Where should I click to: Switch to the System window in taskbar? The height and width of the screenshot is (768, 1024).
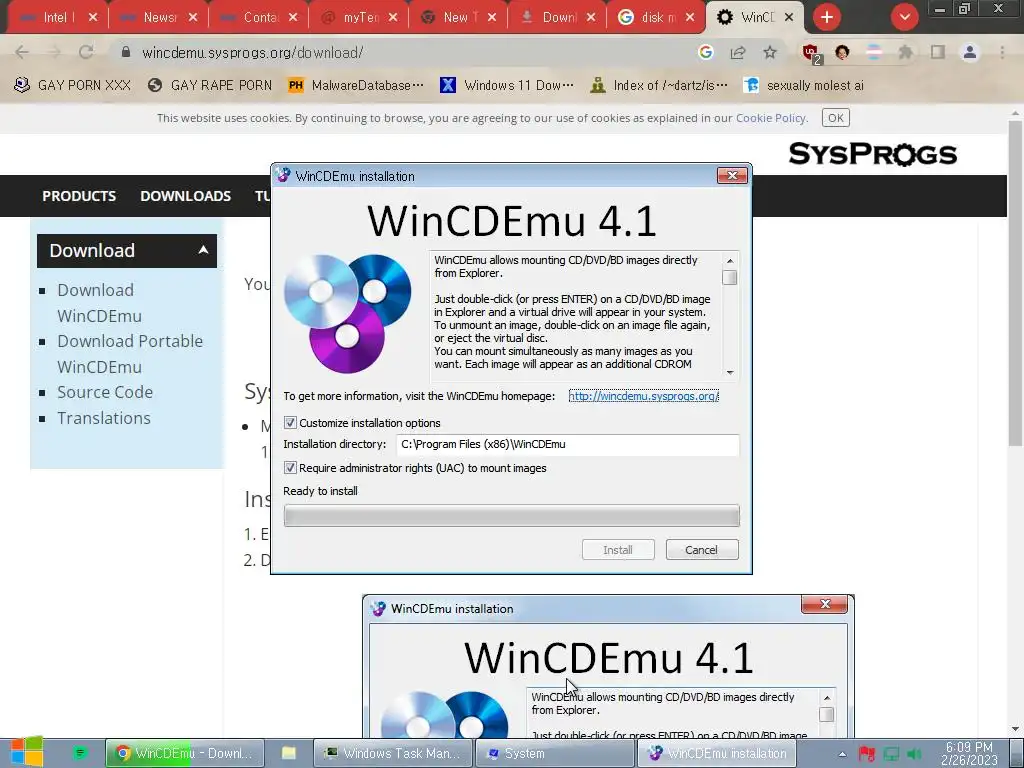tap(556, 753)
